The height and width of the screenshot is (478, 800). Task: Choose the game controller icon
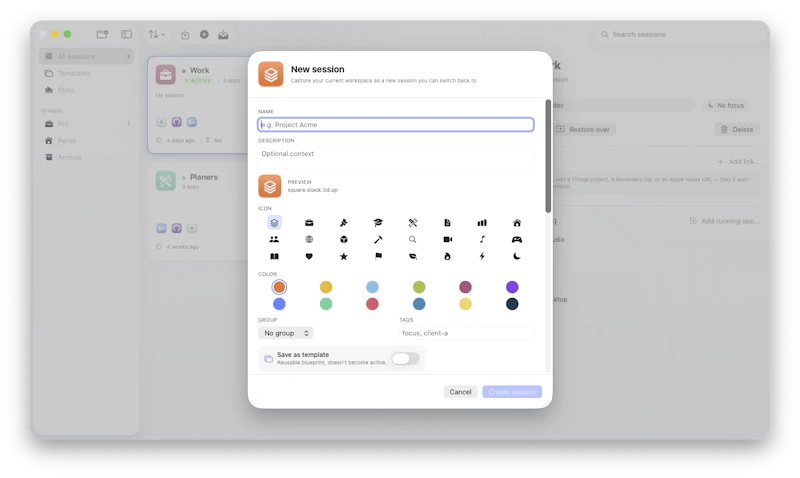tap(517, 239)
